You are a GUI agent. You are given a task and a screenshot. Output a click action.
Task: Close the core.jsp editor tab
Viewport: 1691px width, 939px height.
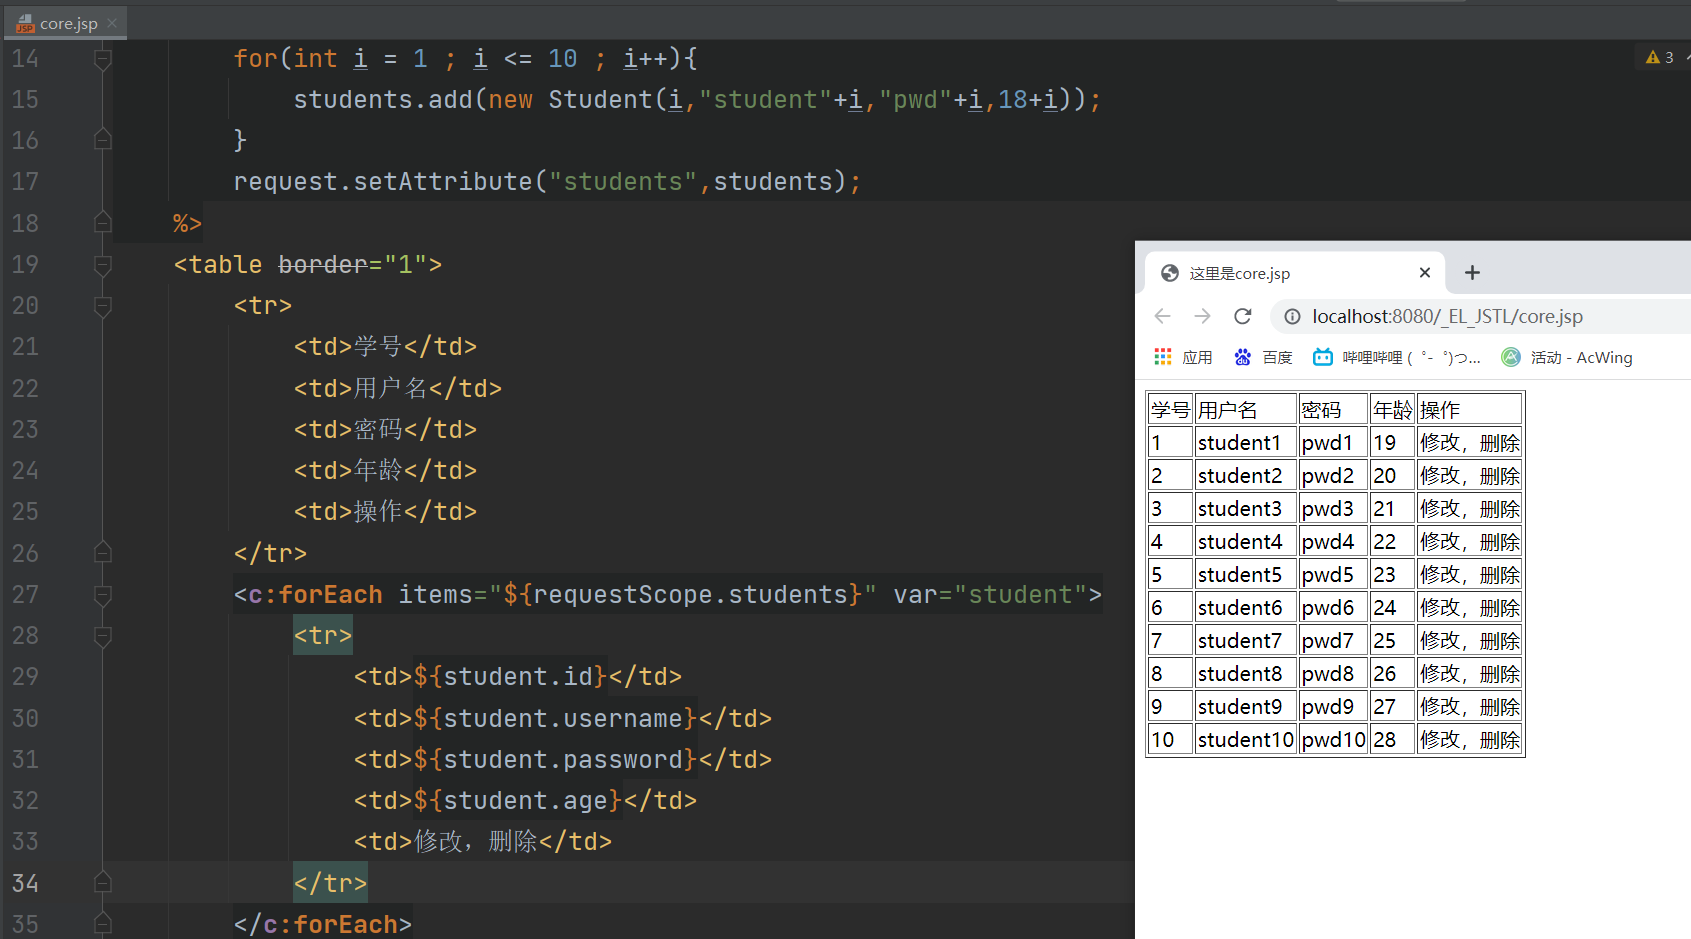click(112, 23)
